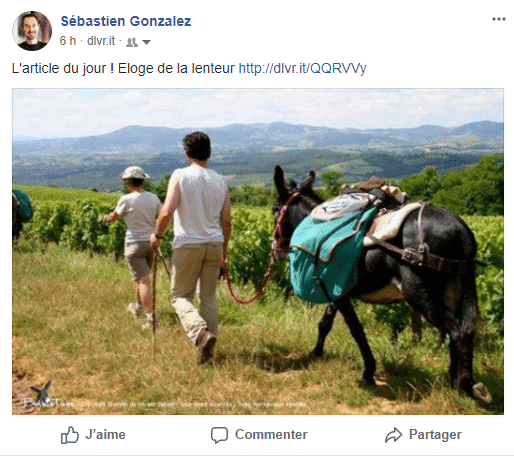Viewport: 514px width, 456px height.
Task: Expand the audience selector dropdown arrow
Action: pos(146,42)
